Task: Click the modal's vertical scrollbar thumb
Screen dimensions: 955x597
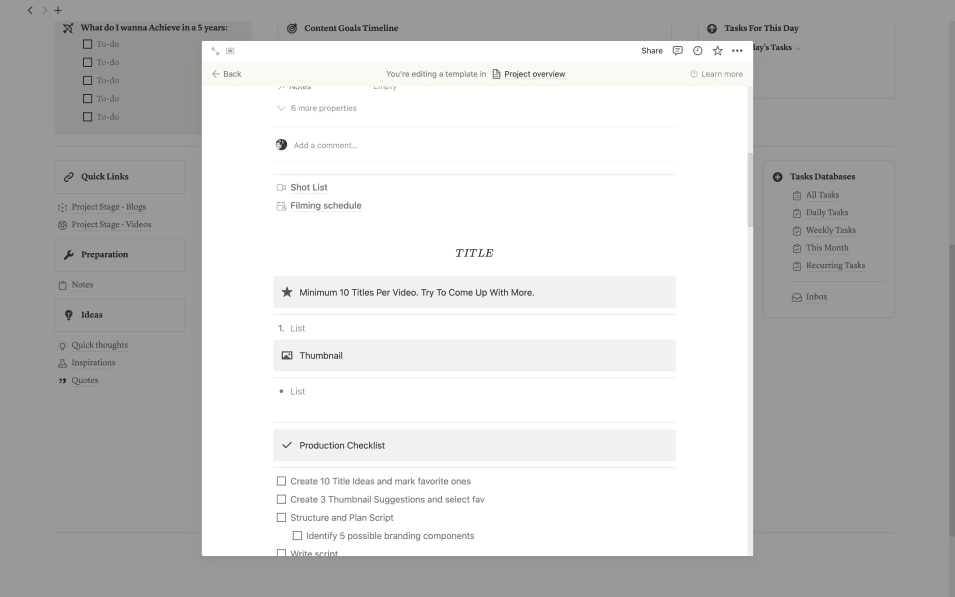Action: coord(750,190)
